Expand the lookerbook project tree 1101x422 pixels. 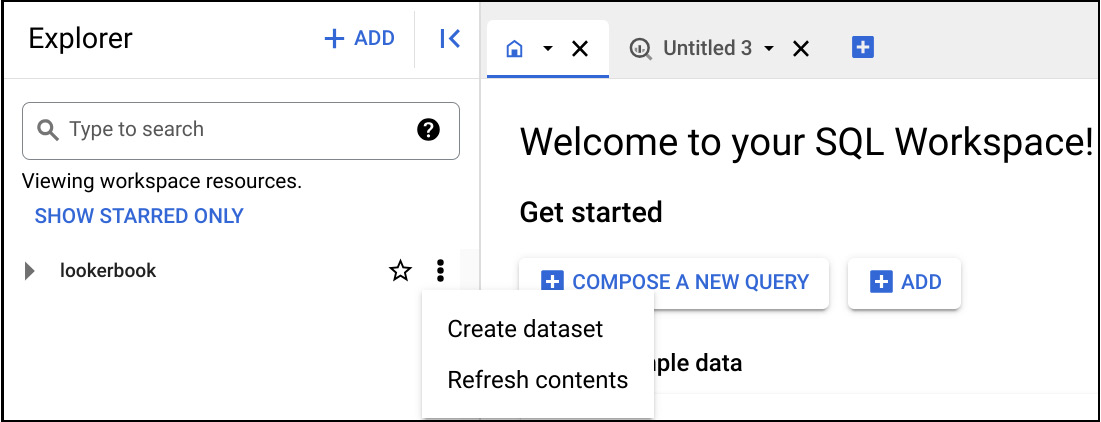29,271
